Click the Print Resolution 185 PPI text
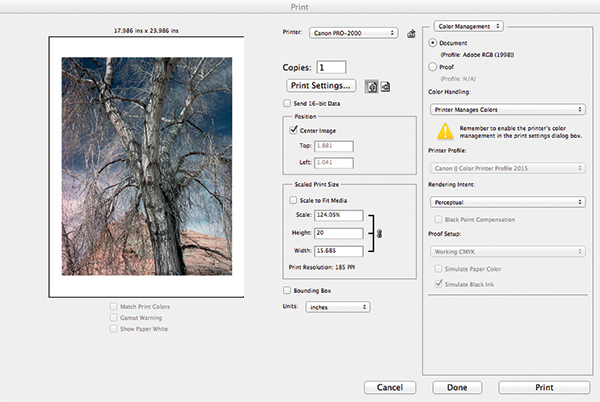The width and height of the screenshot is (600, 402). point(321,267)
